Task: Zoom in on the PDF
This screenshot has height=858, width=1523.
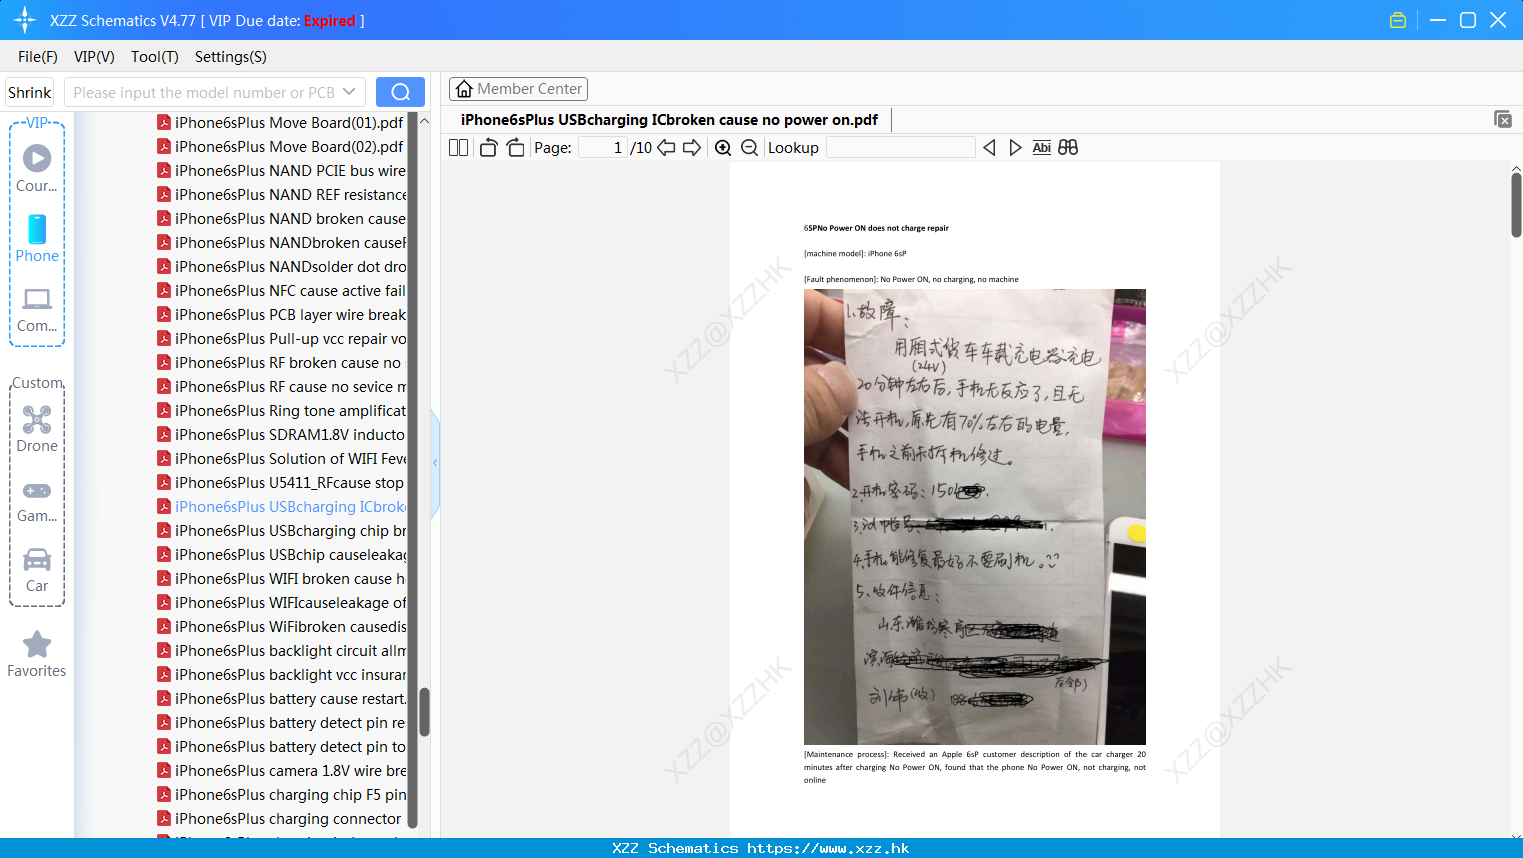Action: [723, 148]
